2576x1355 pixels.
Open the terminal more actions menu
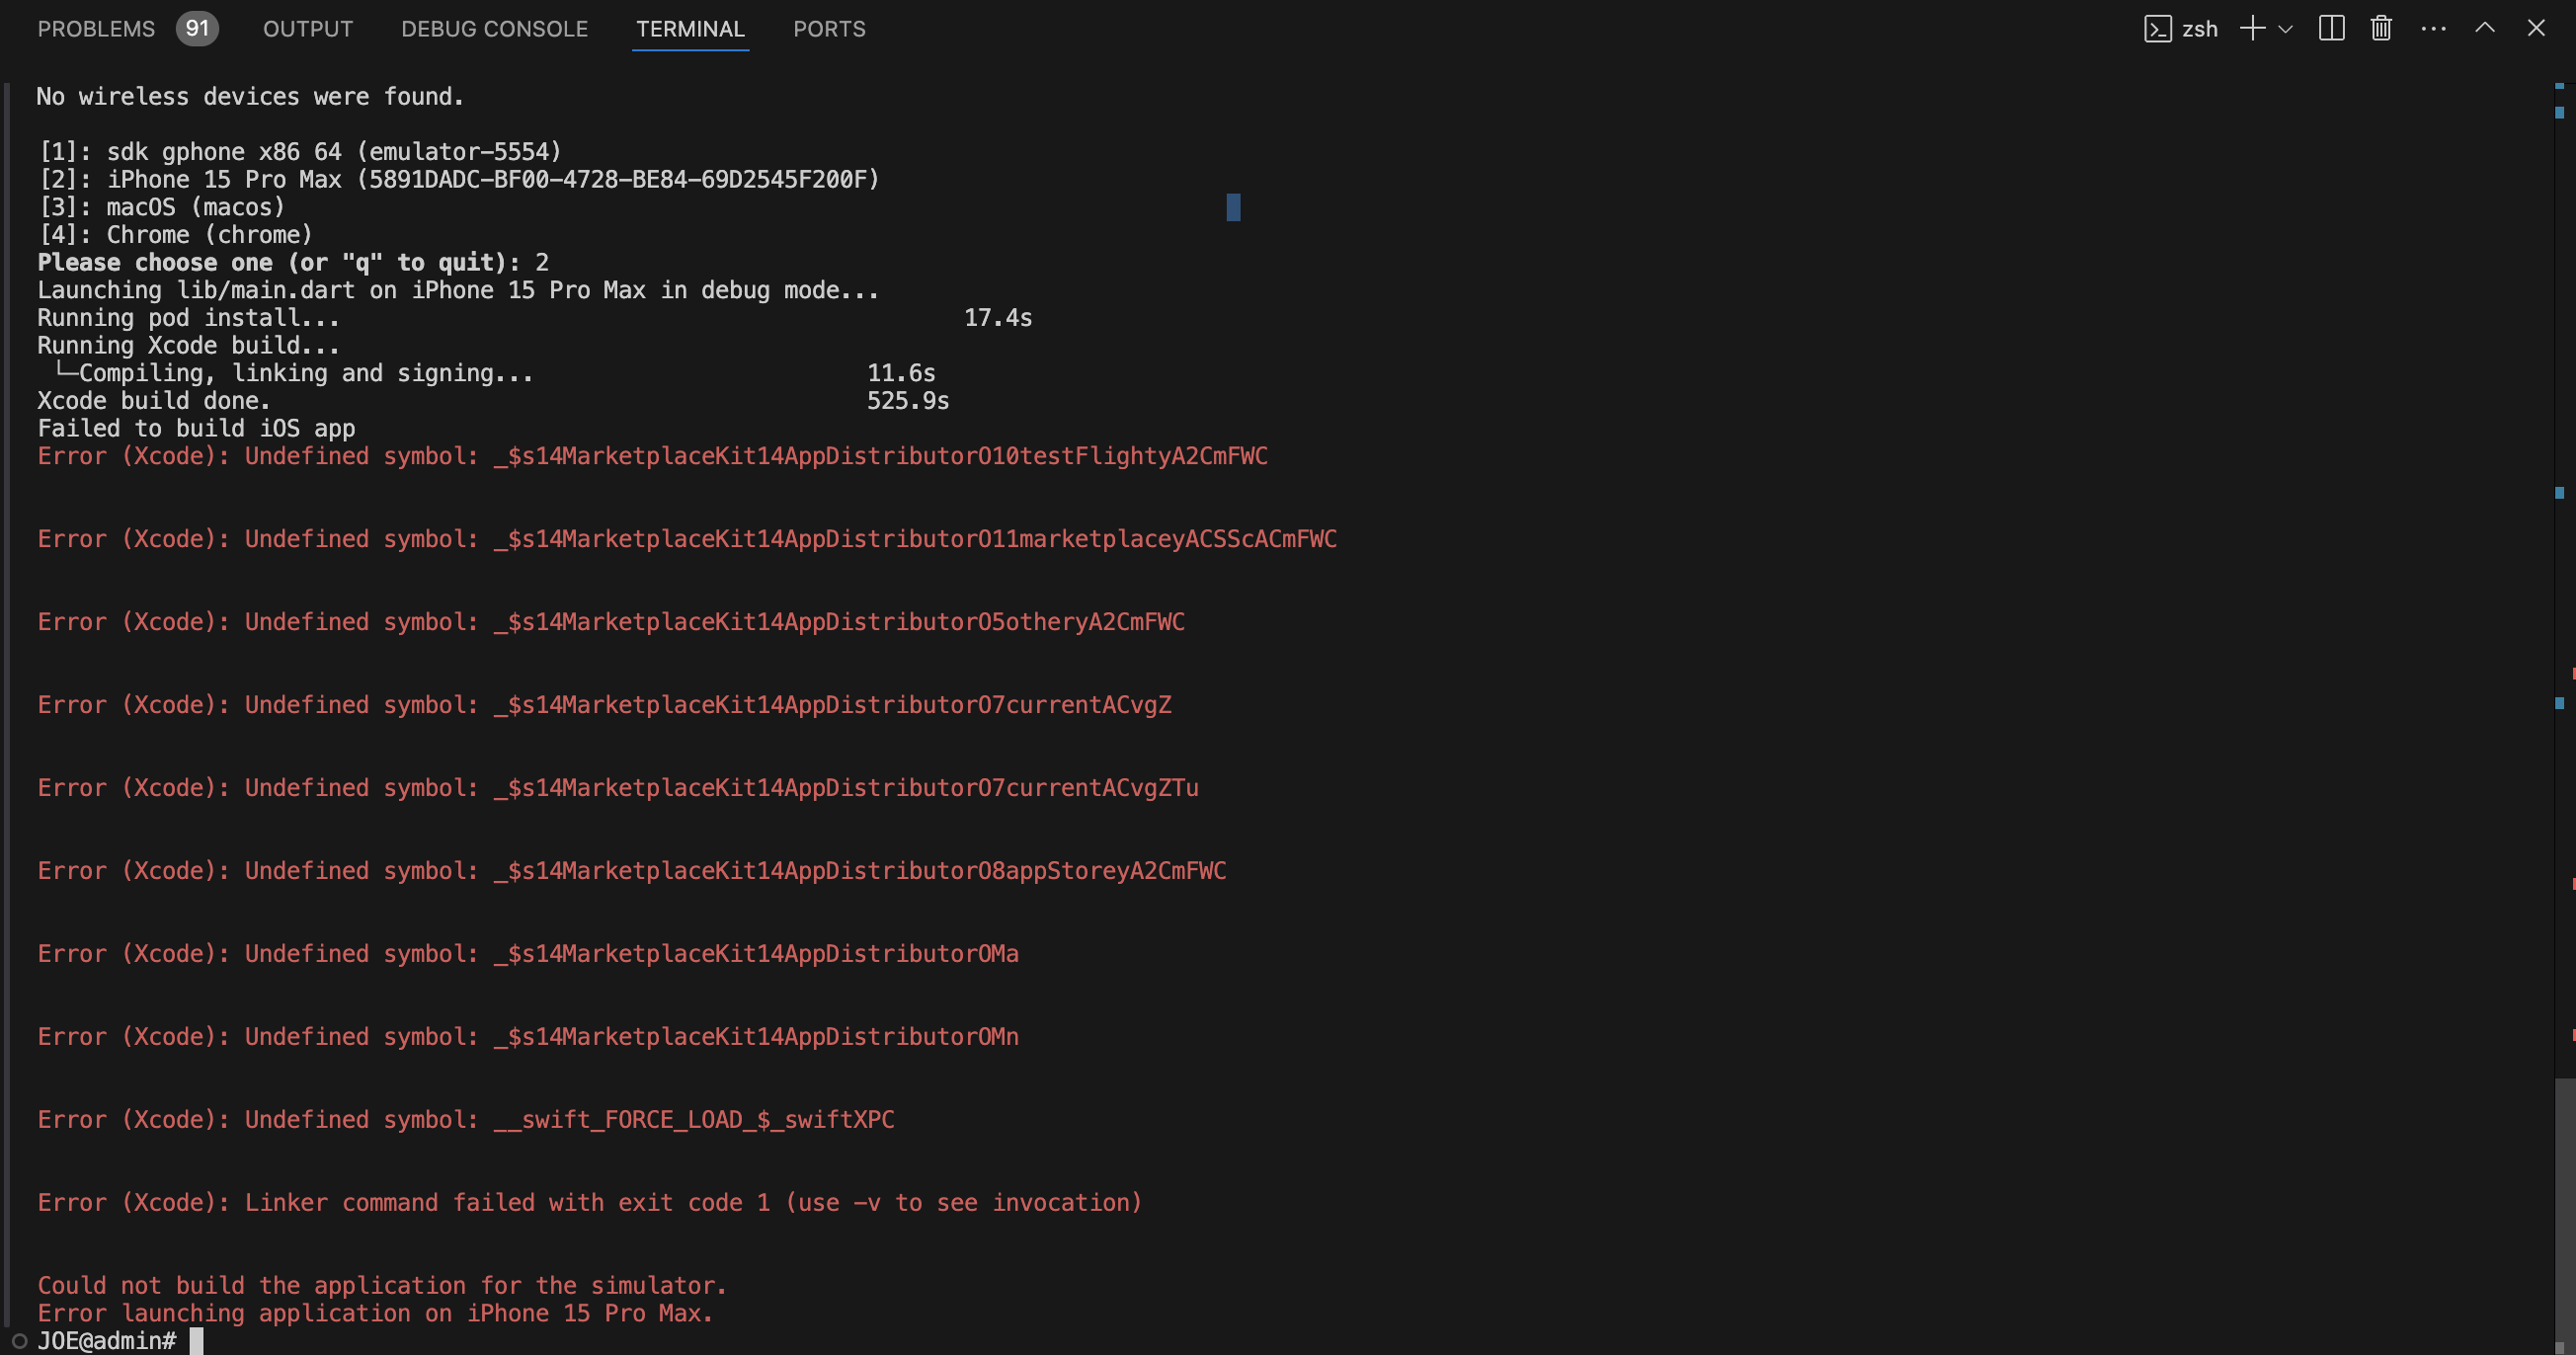point(2433,29)
